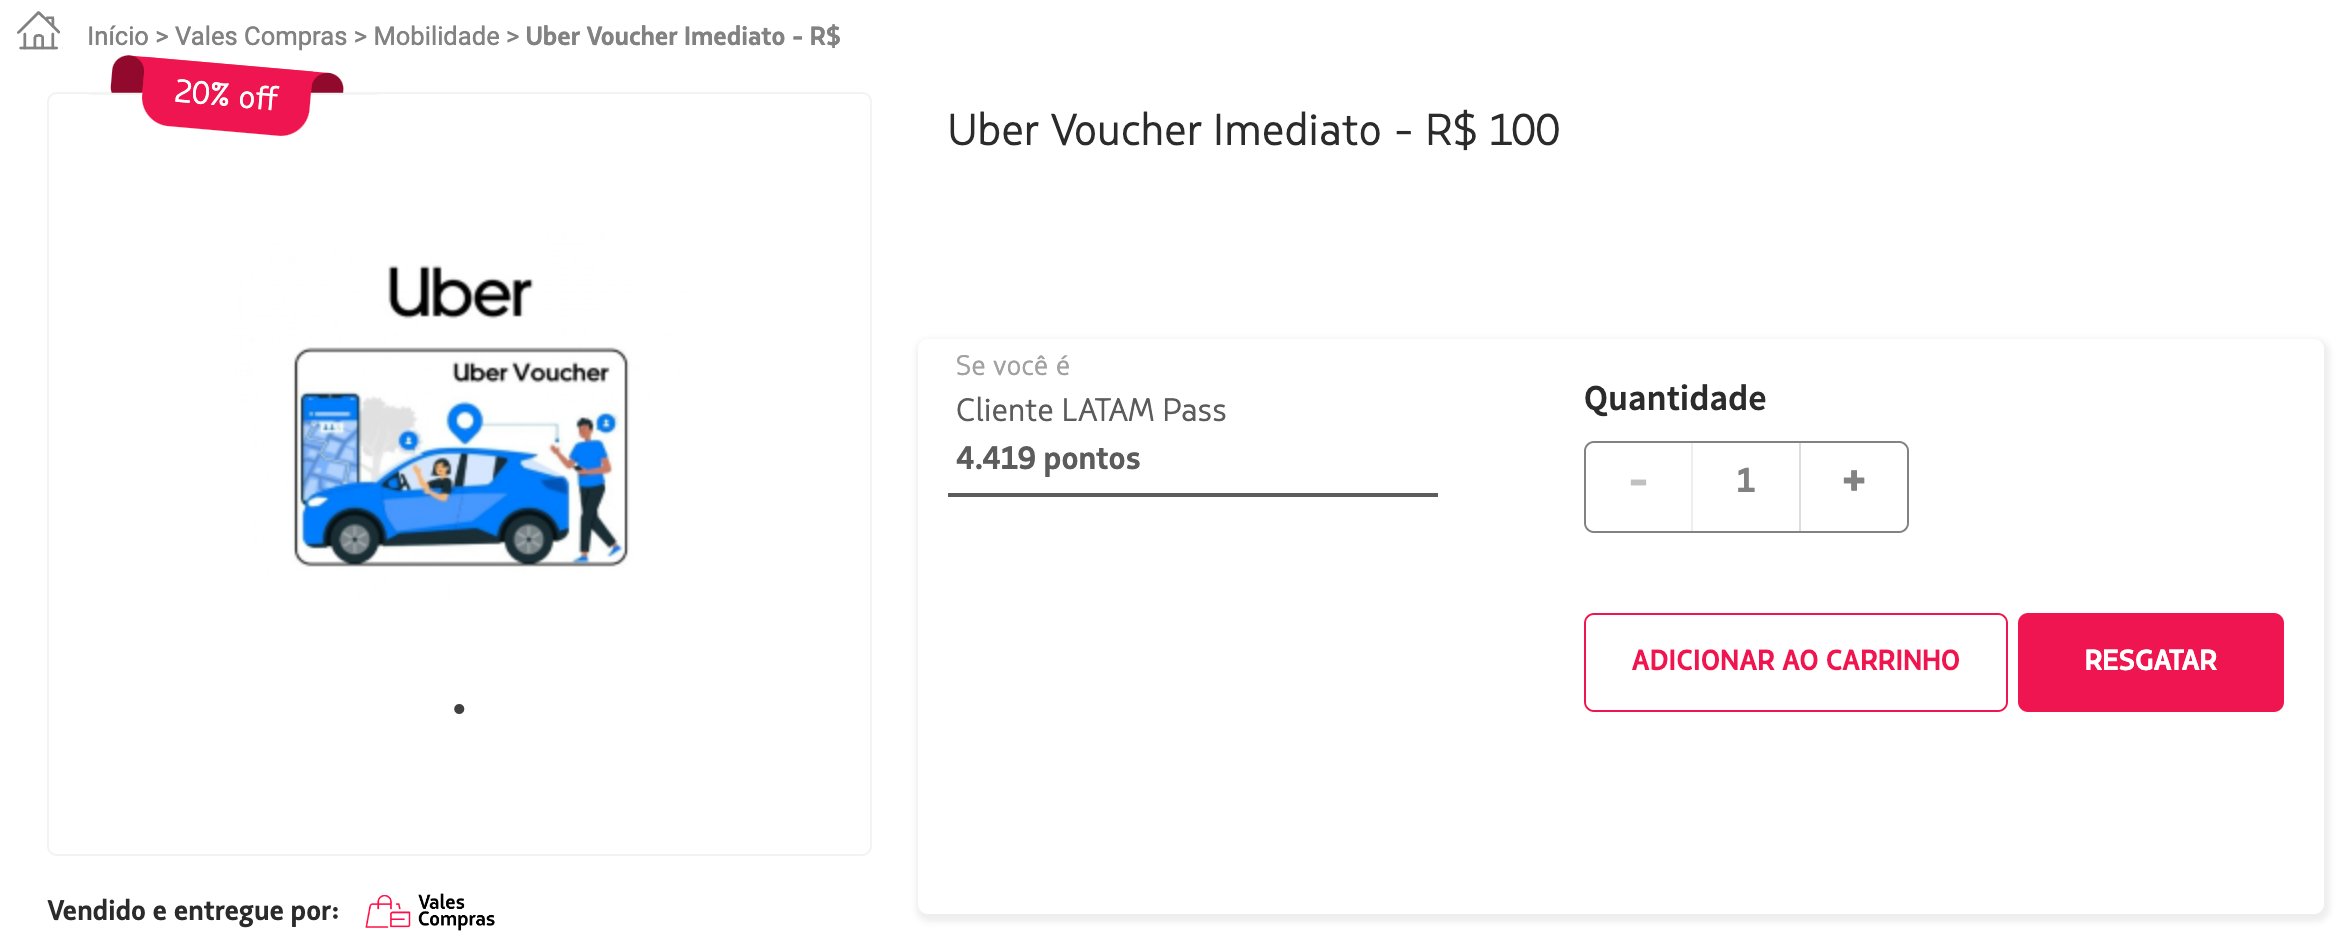2343x948 pixels.
Task: Decrease quantity with the minus button
Action: (x=1638, y=486)
